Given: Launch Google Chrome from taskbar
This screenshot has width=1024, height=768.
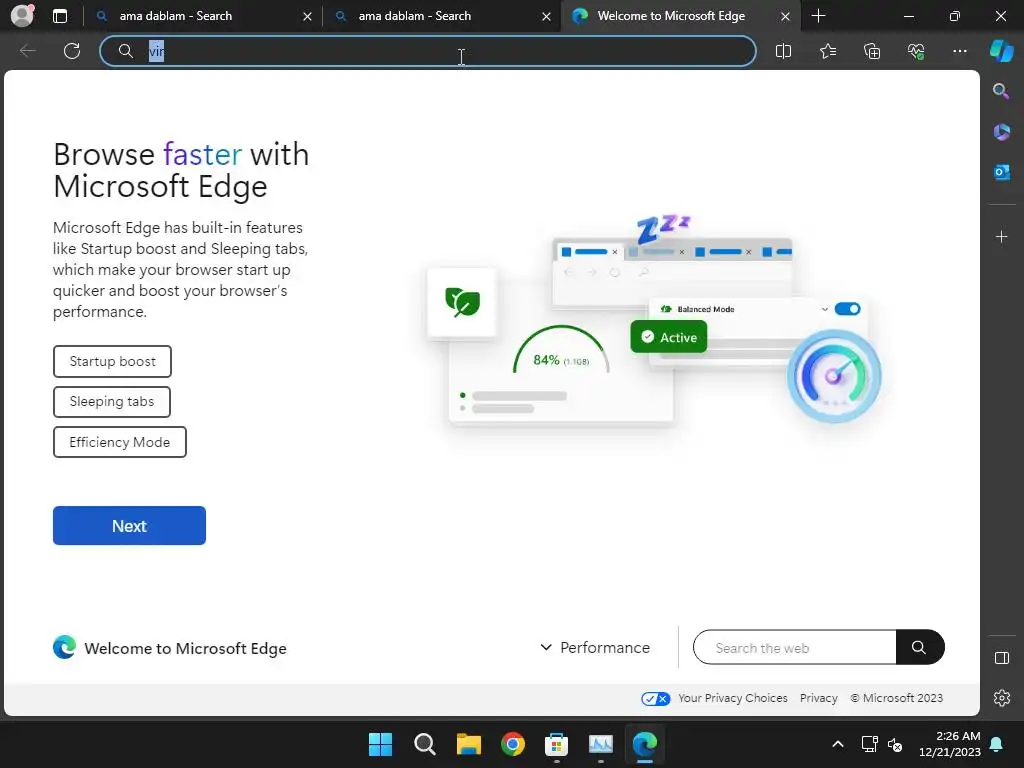Looking at the screenshot, I should (x=513, y=744).
